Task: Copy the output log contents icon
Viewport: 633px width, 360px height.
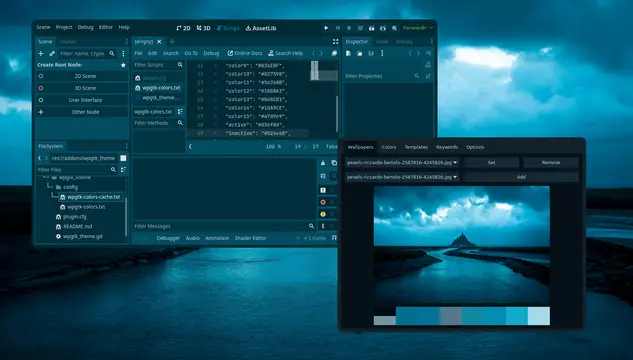Action: coord(334,163)
